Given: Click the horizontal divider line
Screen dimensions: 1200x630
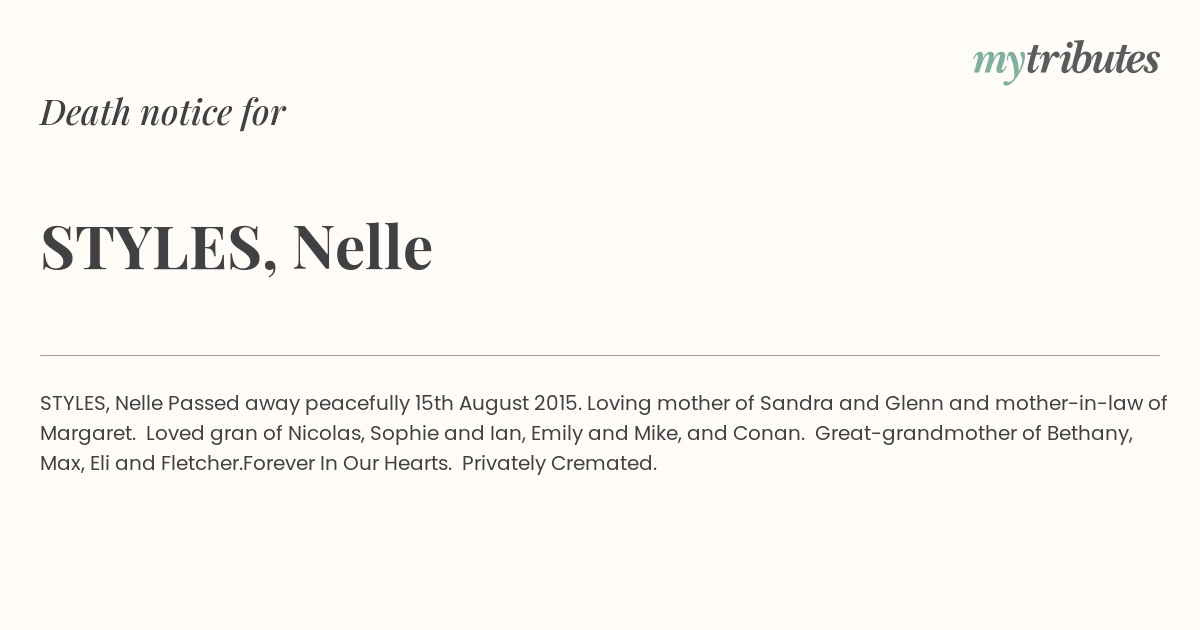Looking at the screenshot, I should pyautogui.click(x=600, y=355).
